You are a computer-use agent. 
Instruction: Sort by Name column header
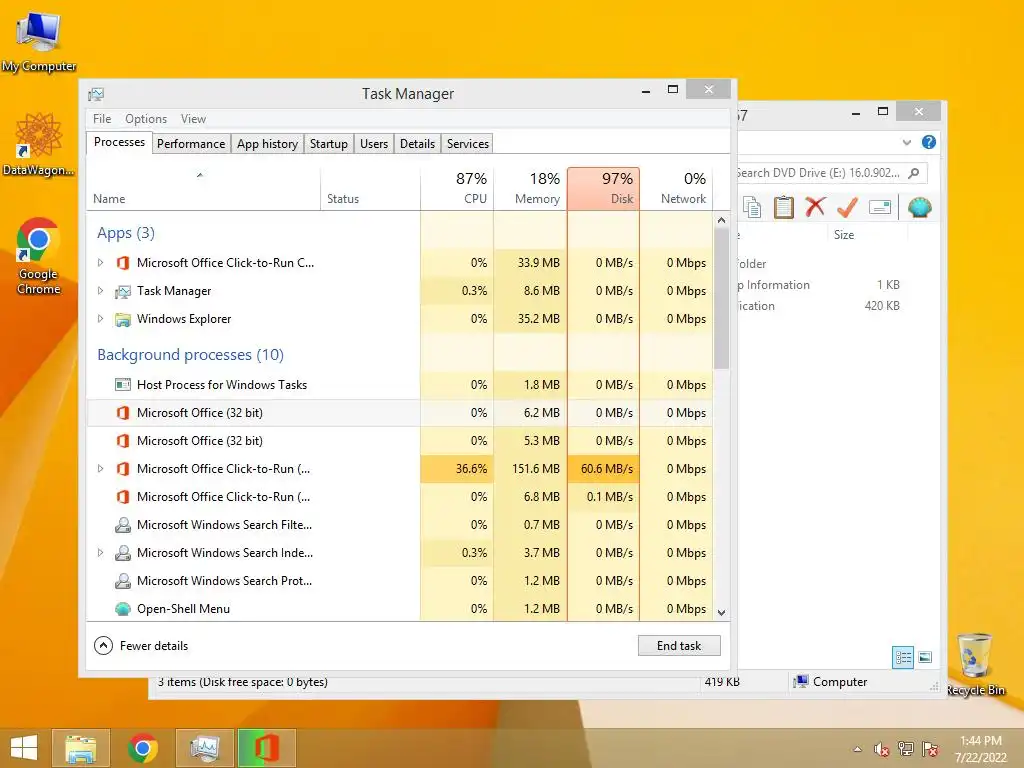203,188
